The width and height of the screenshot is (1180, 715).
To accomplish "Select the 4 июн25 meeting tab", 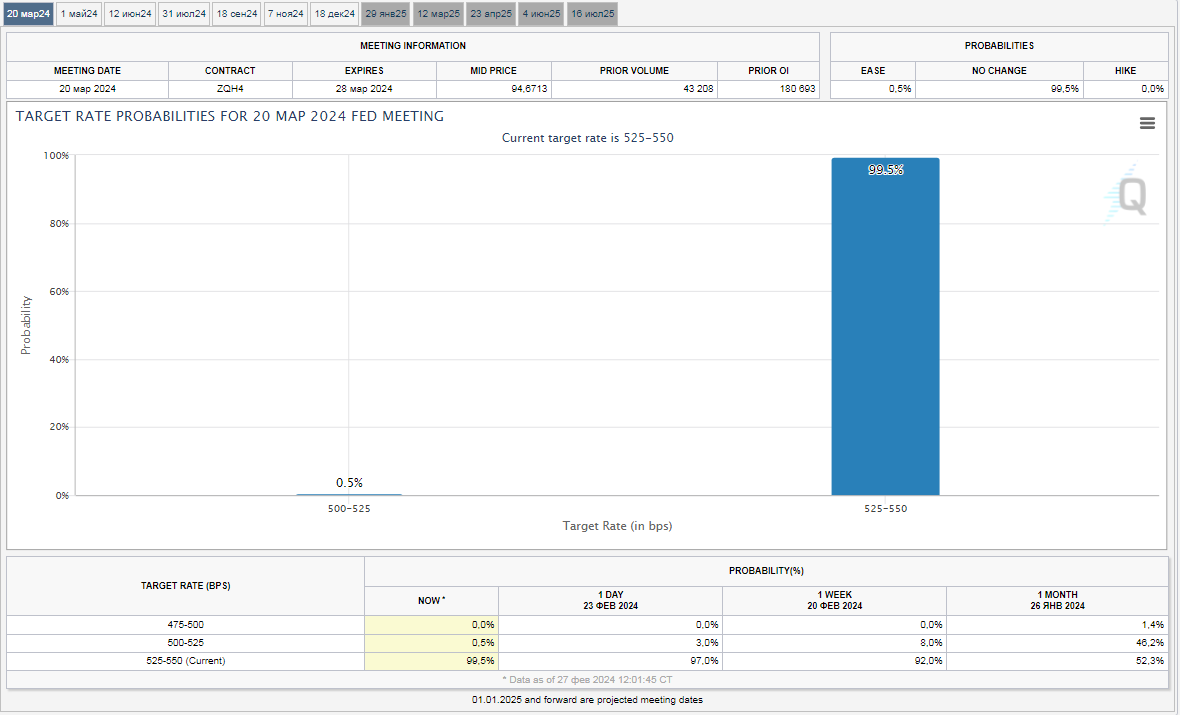I will pyautogui.click(x=541, y=14).
